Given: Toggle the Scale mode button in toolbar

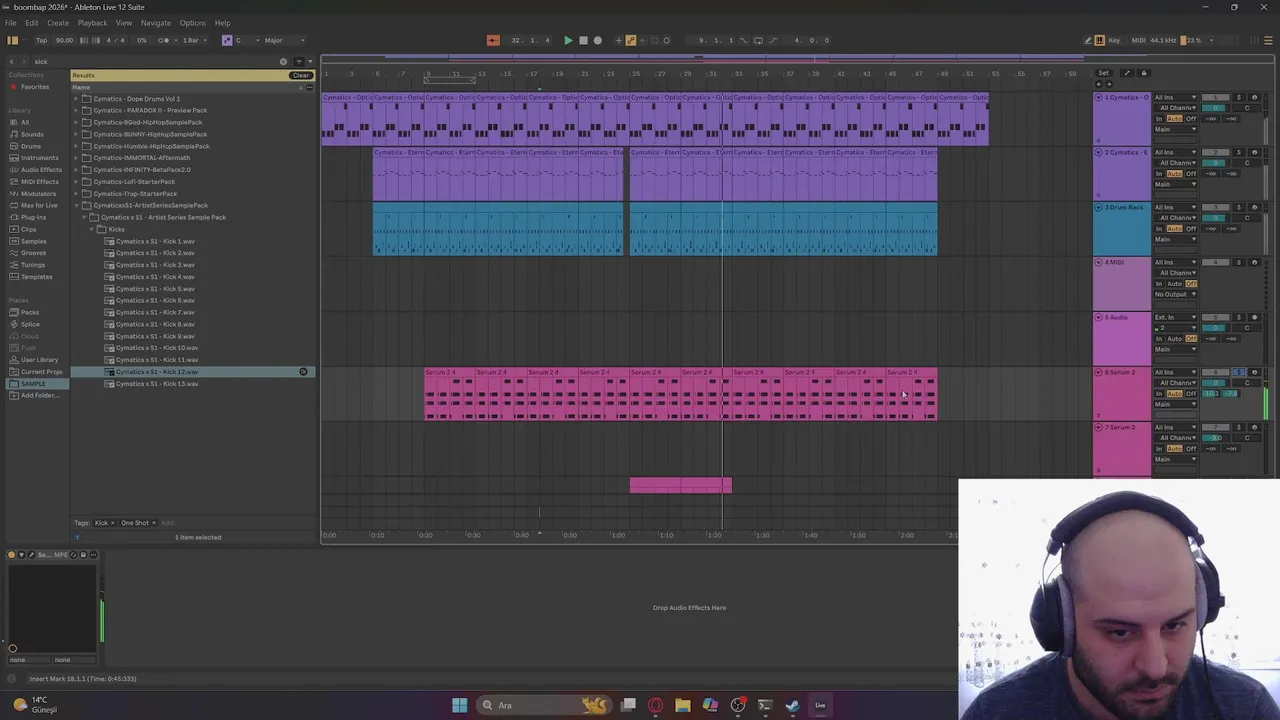Looking at the screenshot, I should (x=227, y=40).
